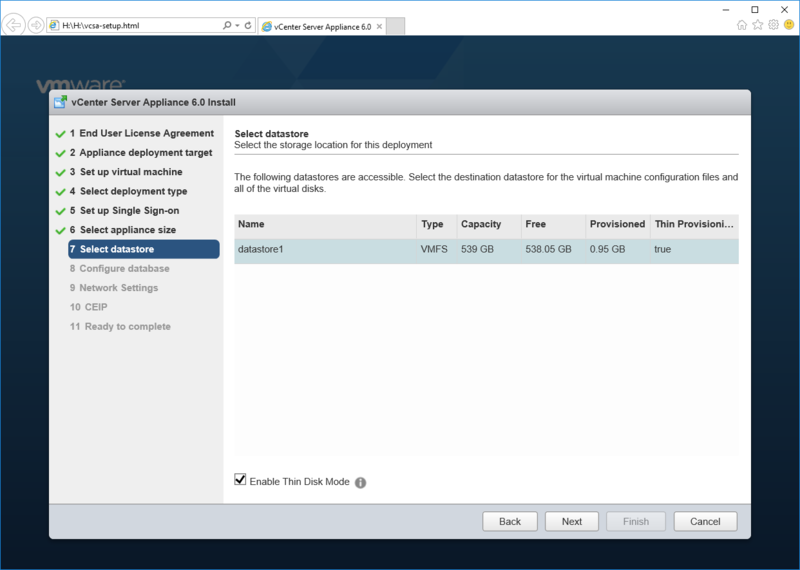Screen dimensions: 800x570
Task: Go to step 5 Set up Single Sign-on
Action: coord(124,211)
